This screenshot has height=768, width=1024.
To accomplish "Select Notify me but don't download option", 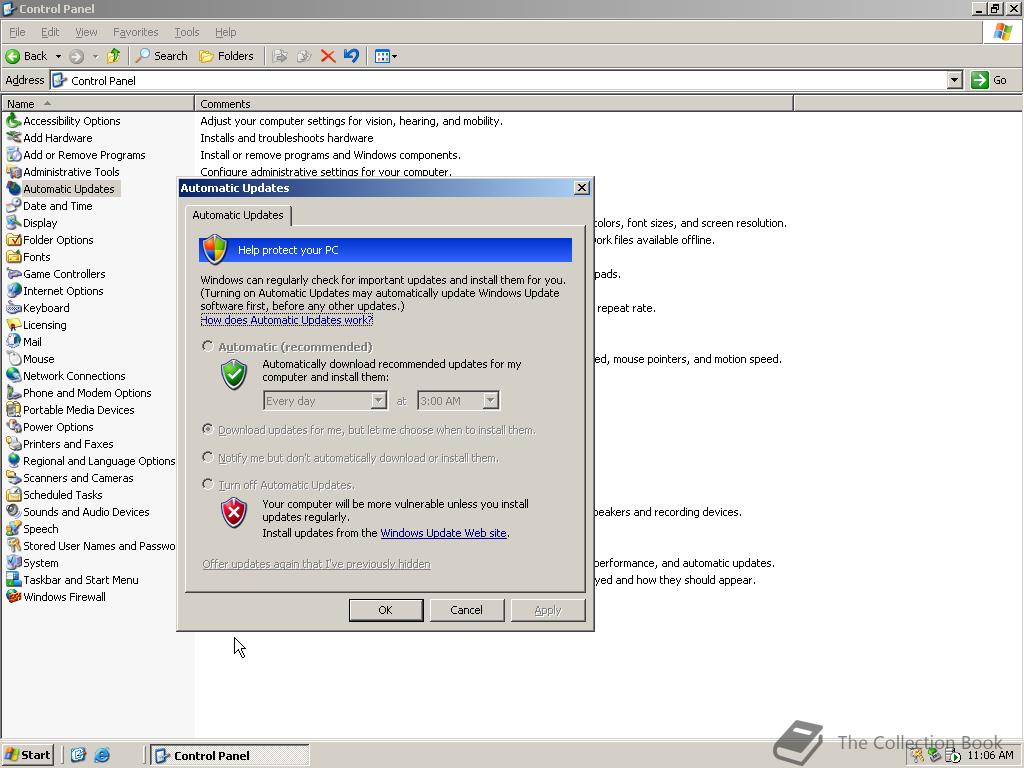I will coord(208,456).
